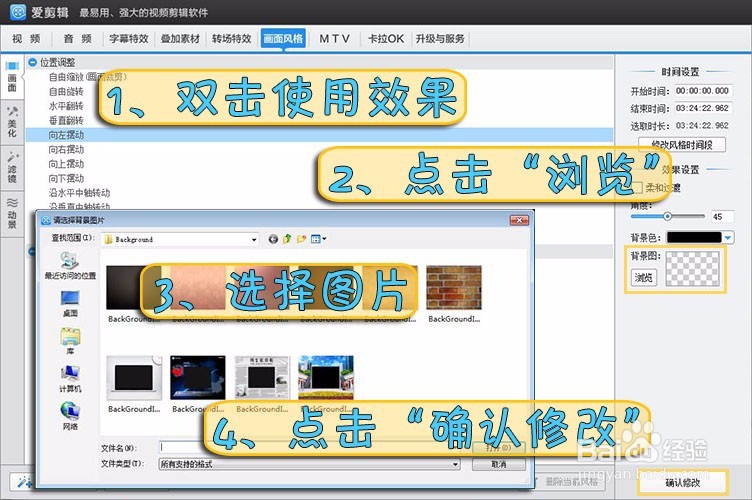Click the magic wand icon at bottom left

tap(23, 481)
